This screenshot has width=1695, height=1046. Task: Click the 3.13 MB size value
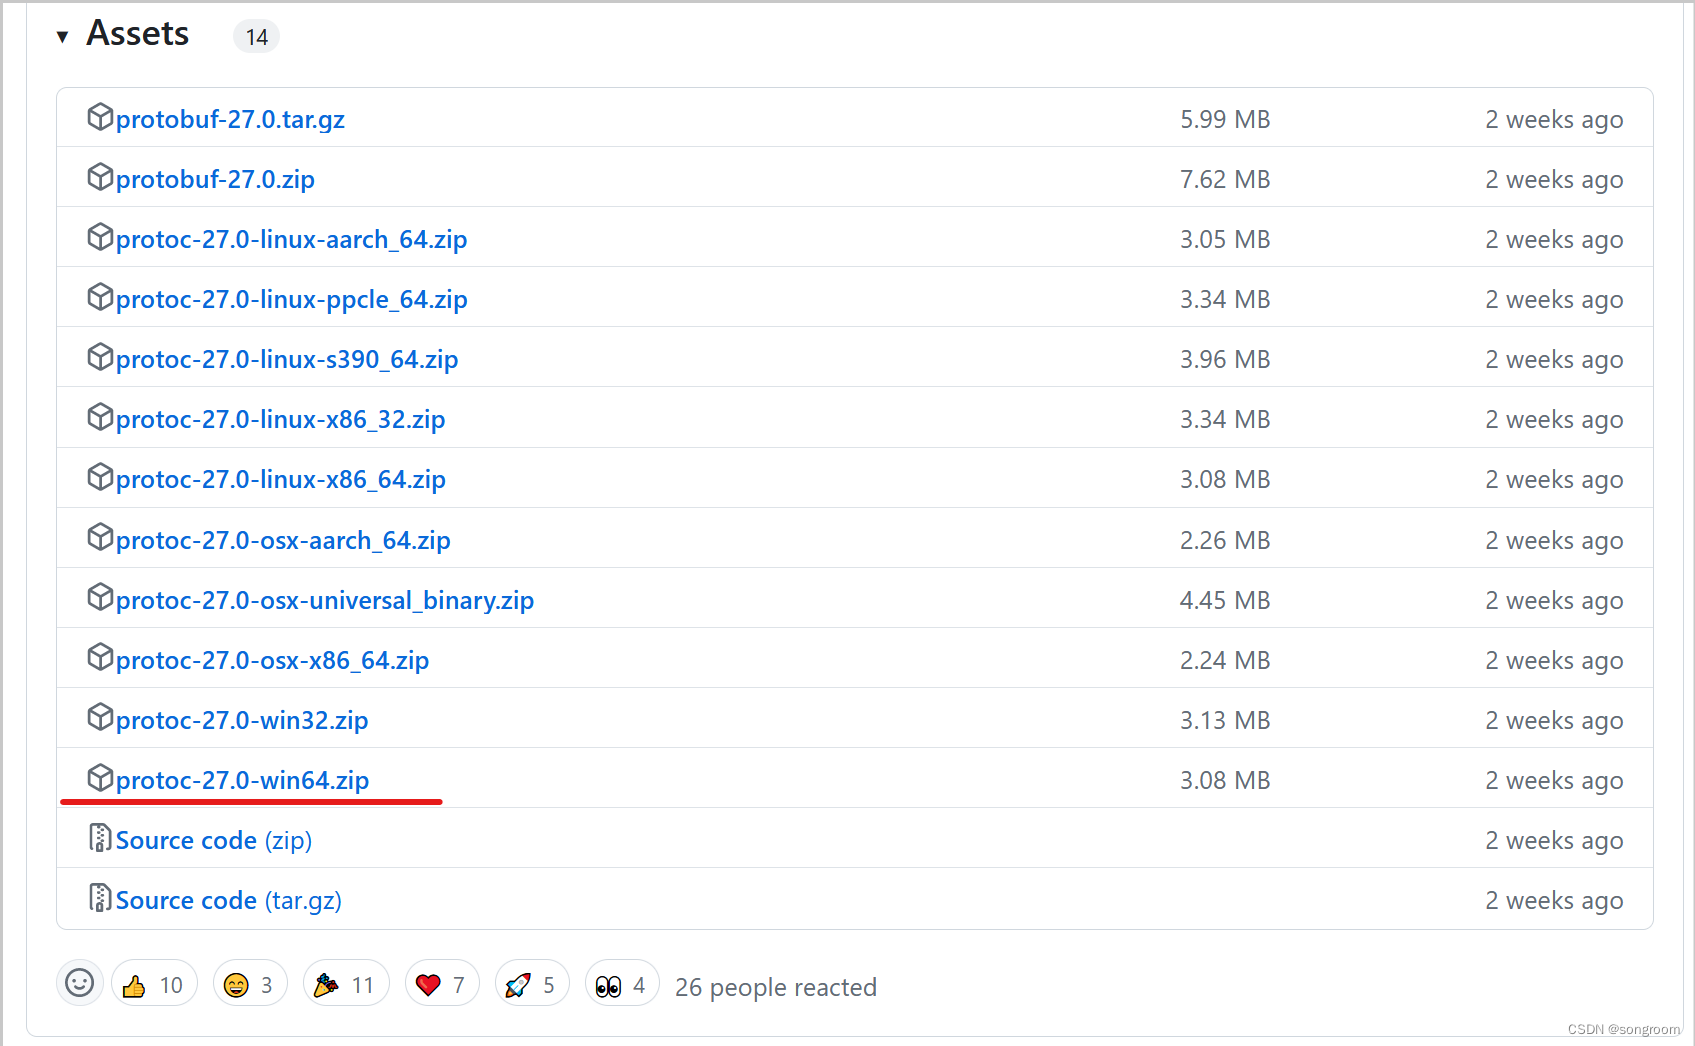coord(1225,721)
